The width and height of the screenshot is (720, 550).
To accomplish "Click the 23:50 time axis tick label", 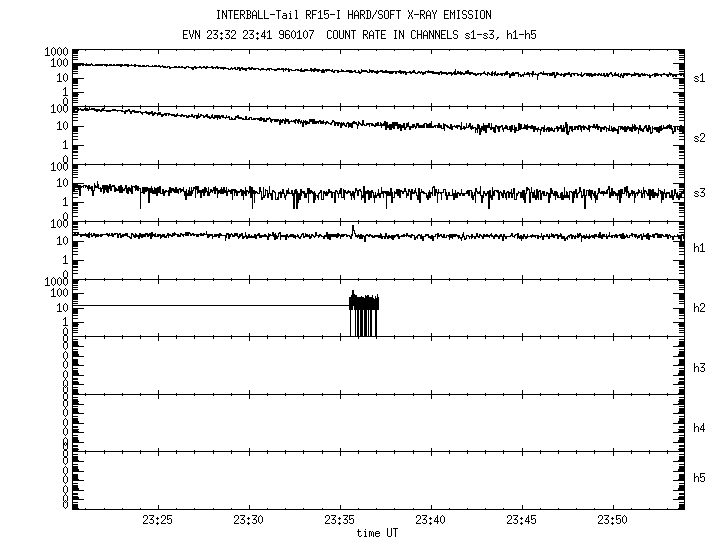I will [x=613, y=520].
